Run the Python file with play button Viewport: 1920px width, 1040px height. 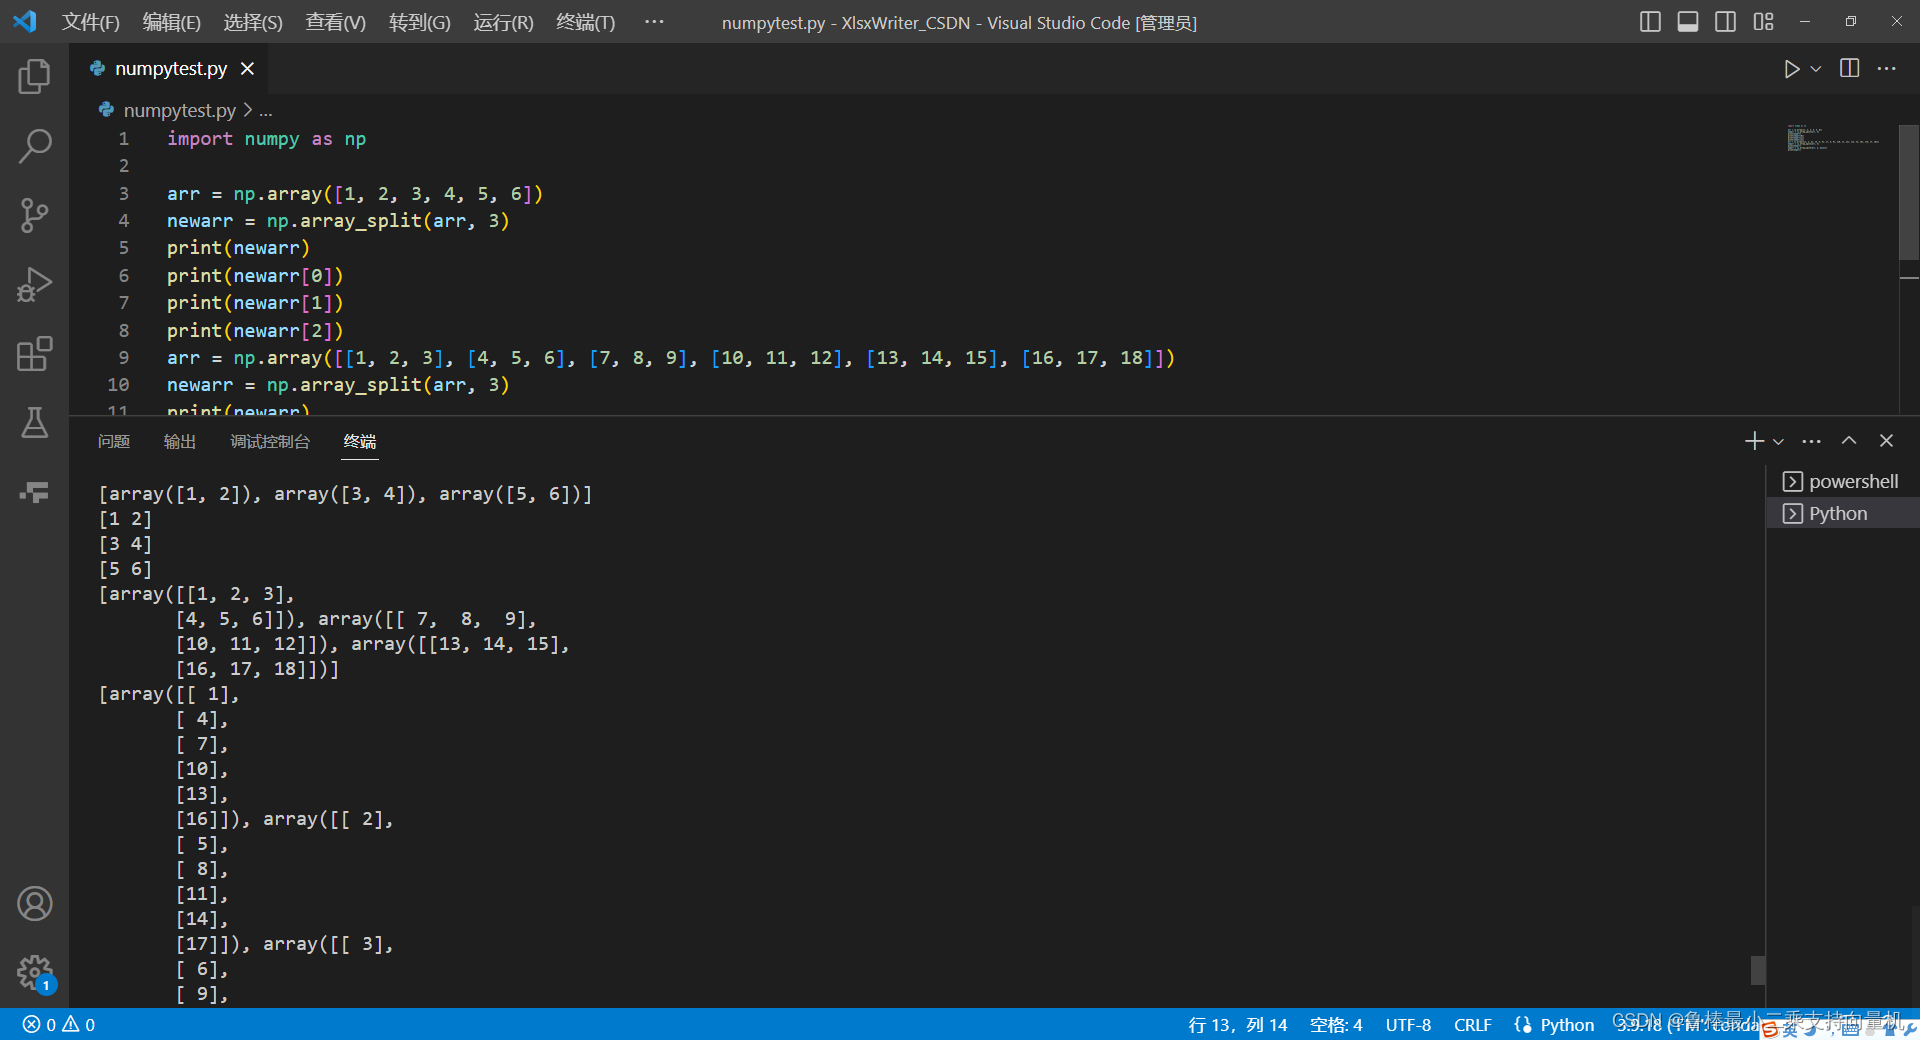point(1791,68)
